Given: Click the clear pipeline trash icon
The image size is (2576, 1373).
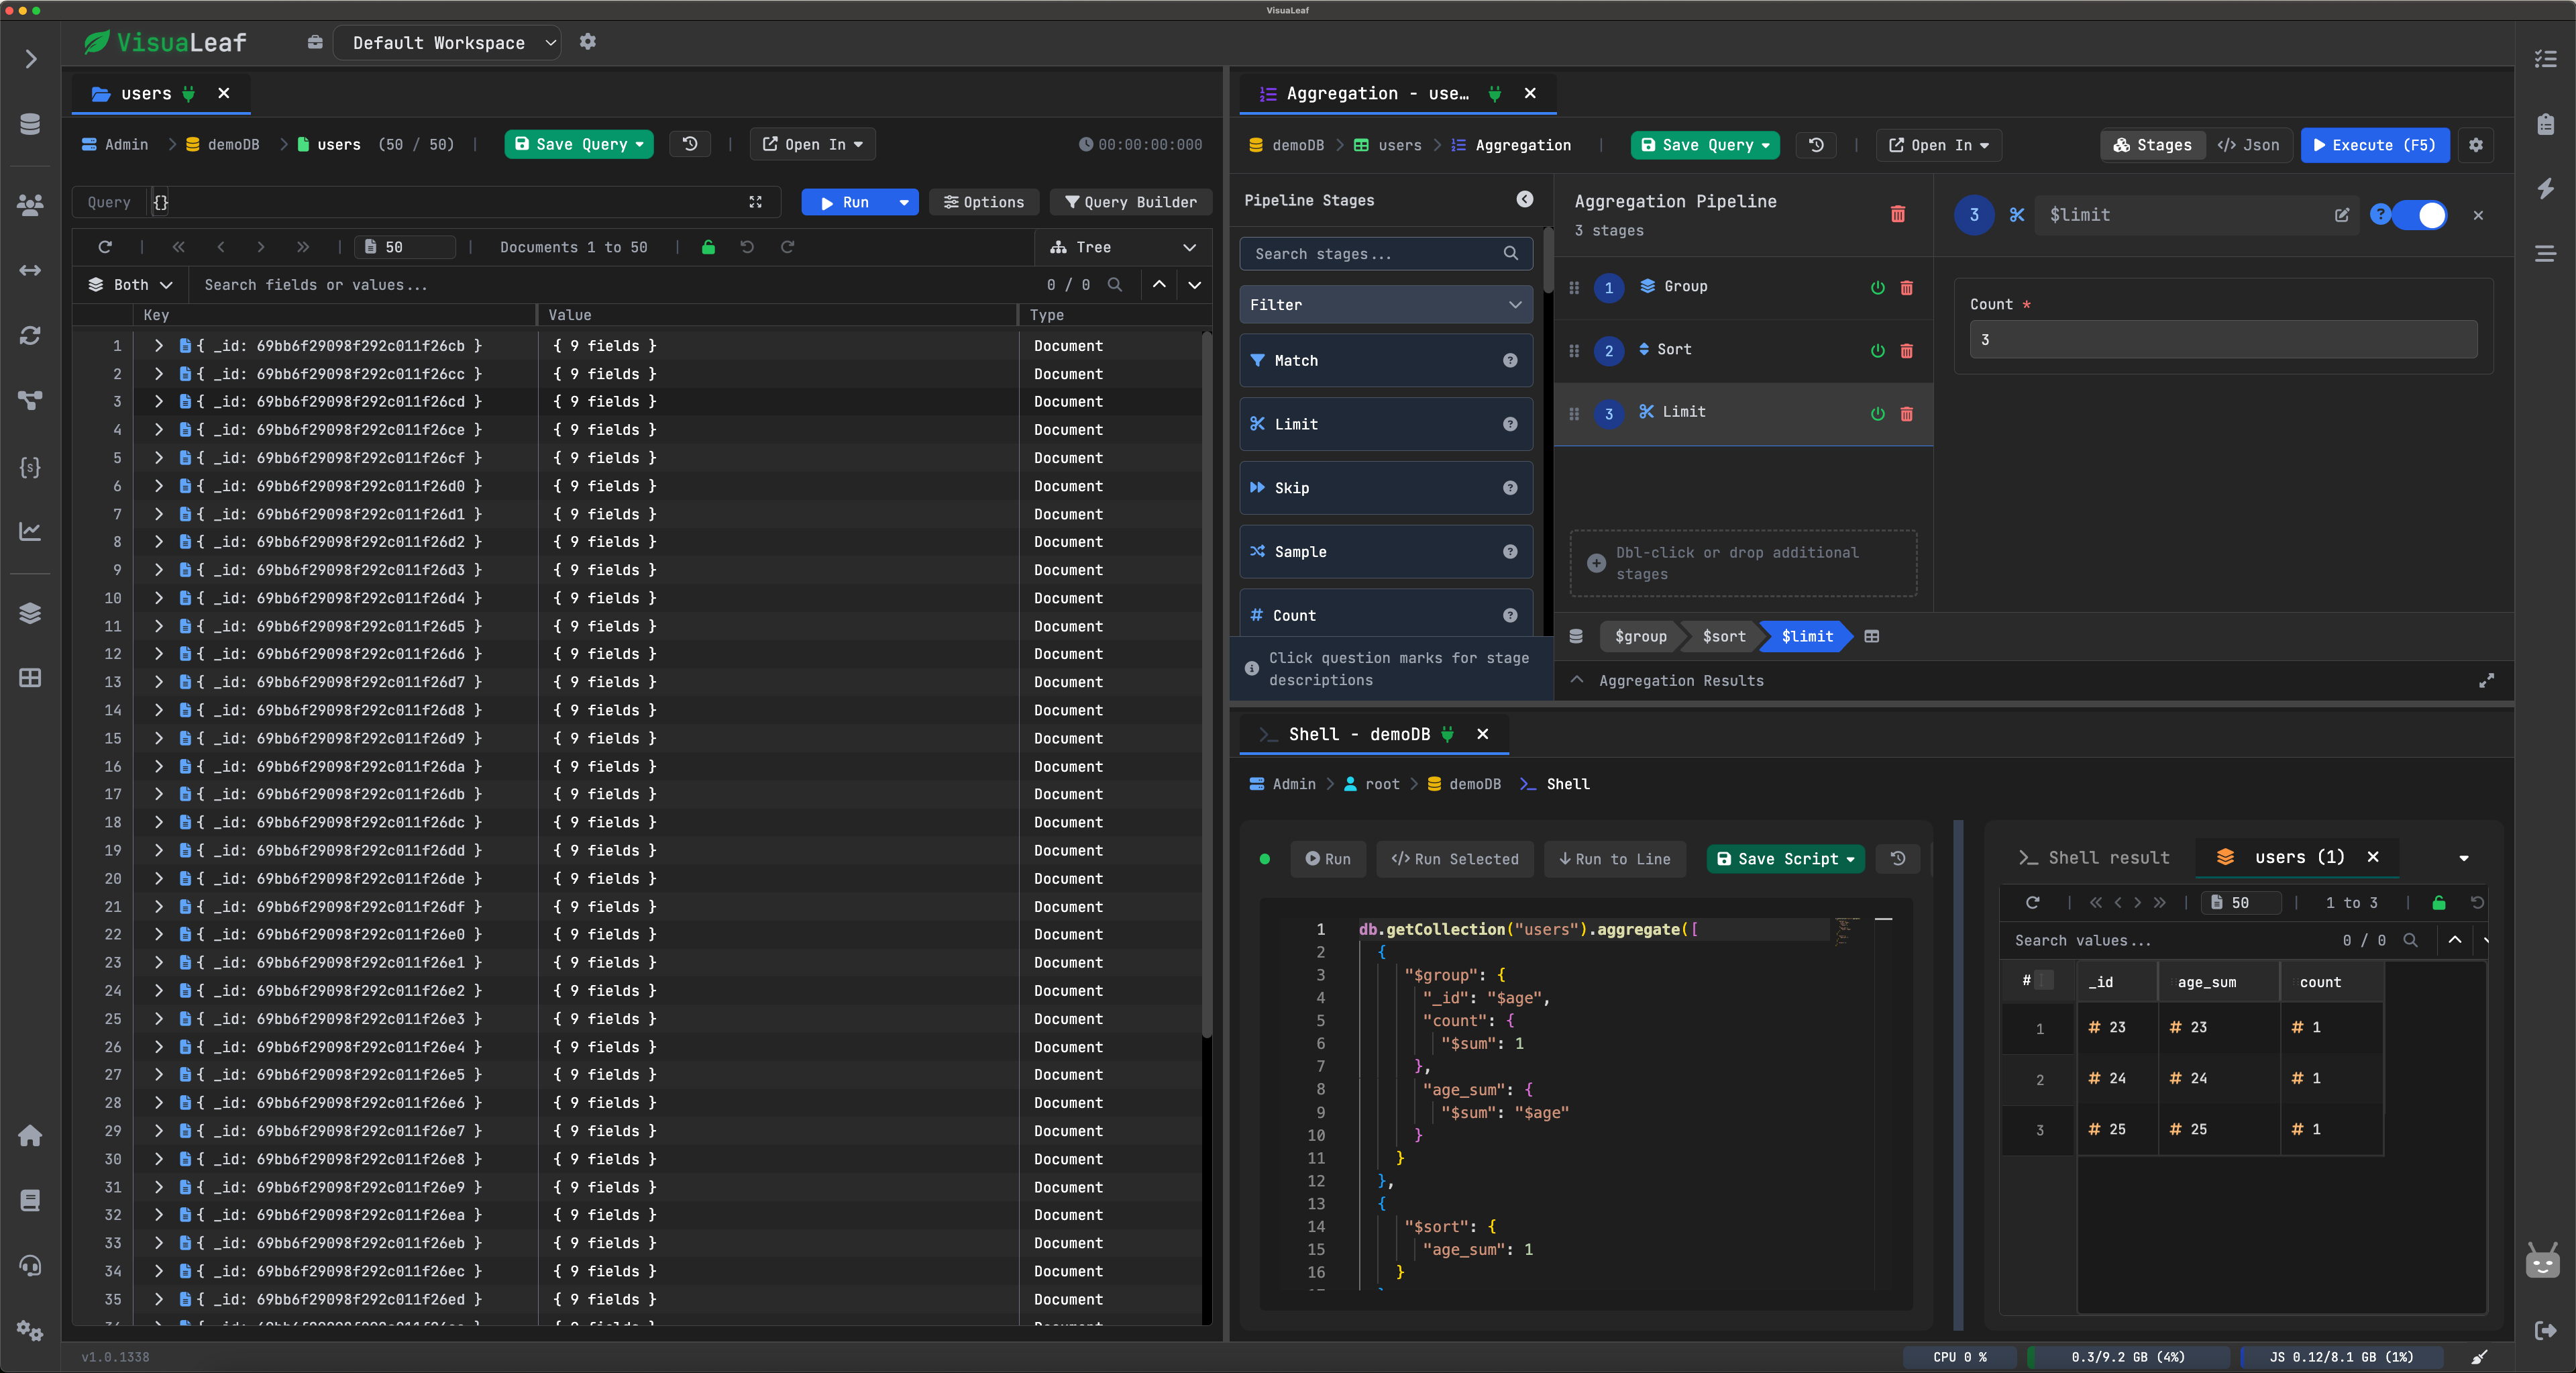Looking at the screenshot, I should coord(1897,214).
